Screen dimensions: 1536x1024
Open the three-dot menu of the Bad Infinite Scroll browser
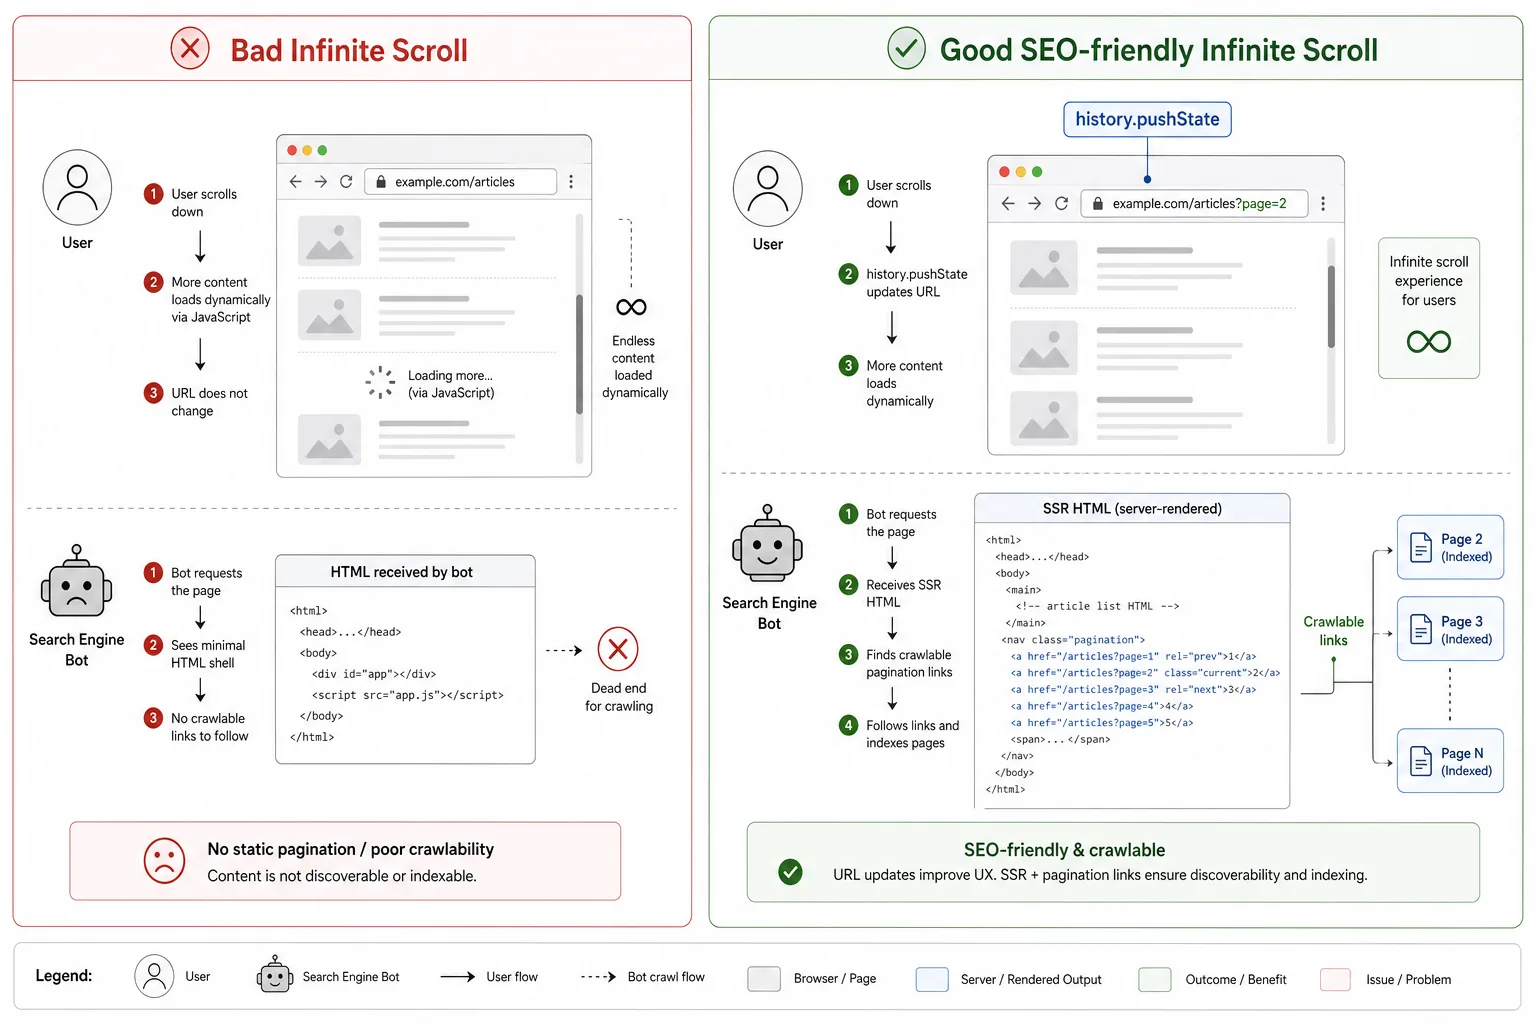(571, 181)
